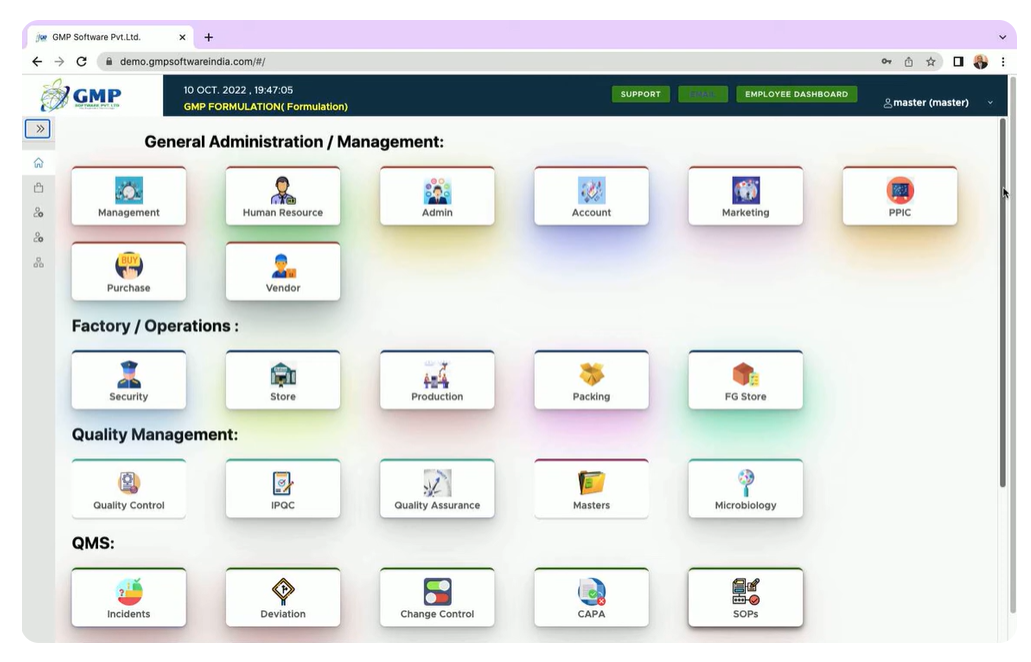Select the IPQC module
Image resolution: width=1031 pixels, height=662 pixels.
coord(282,488)
